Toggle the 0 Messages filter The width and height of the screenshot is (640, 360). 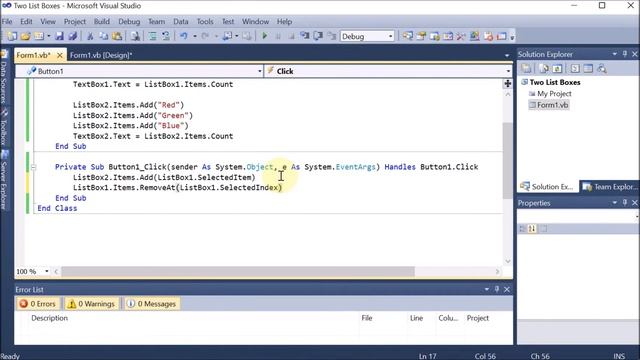coord(151,304)
